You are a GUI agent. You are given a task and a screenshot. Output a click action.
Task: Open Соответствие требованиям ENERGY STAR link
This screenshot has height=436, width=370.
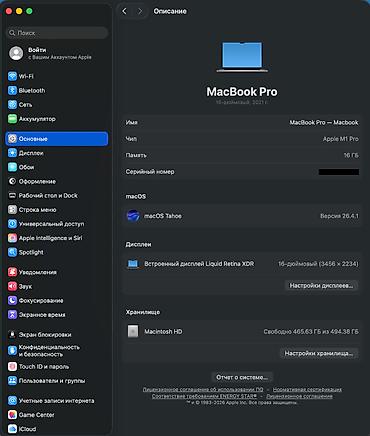tap(204, 396)
